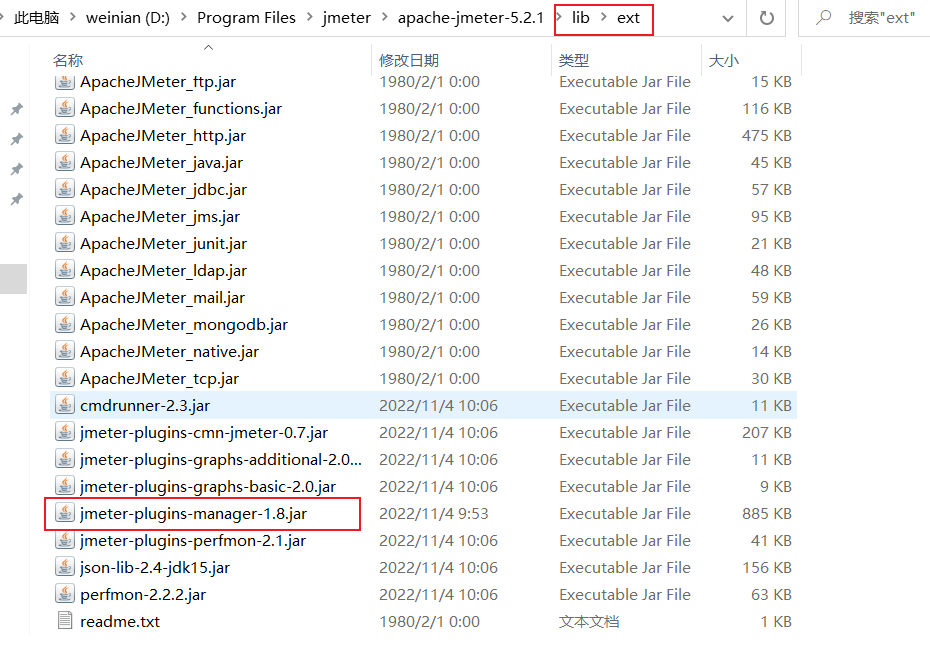Screen dimensions: 930x654
Task: Click the ApacheJMeter_http.jar file icon
Action: tap(65, 136)
